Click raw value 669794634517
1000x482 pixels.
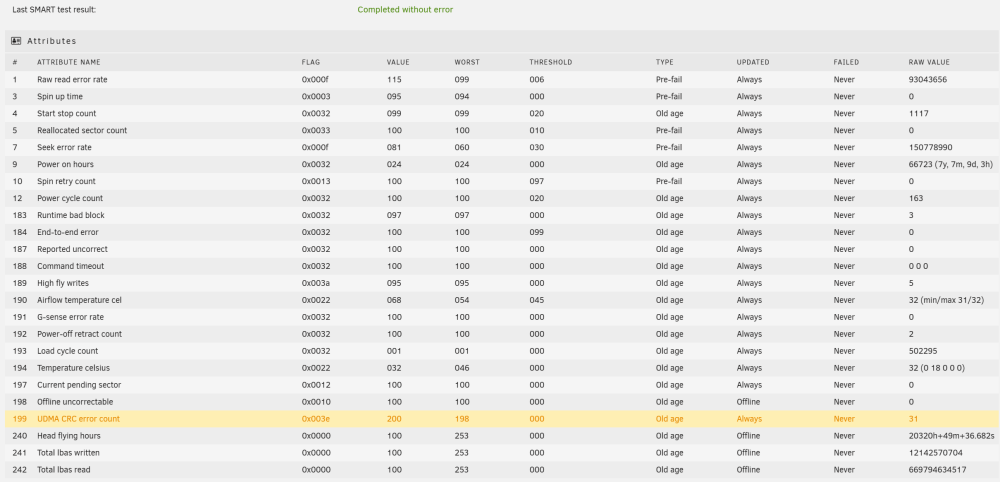click(938, 469)
